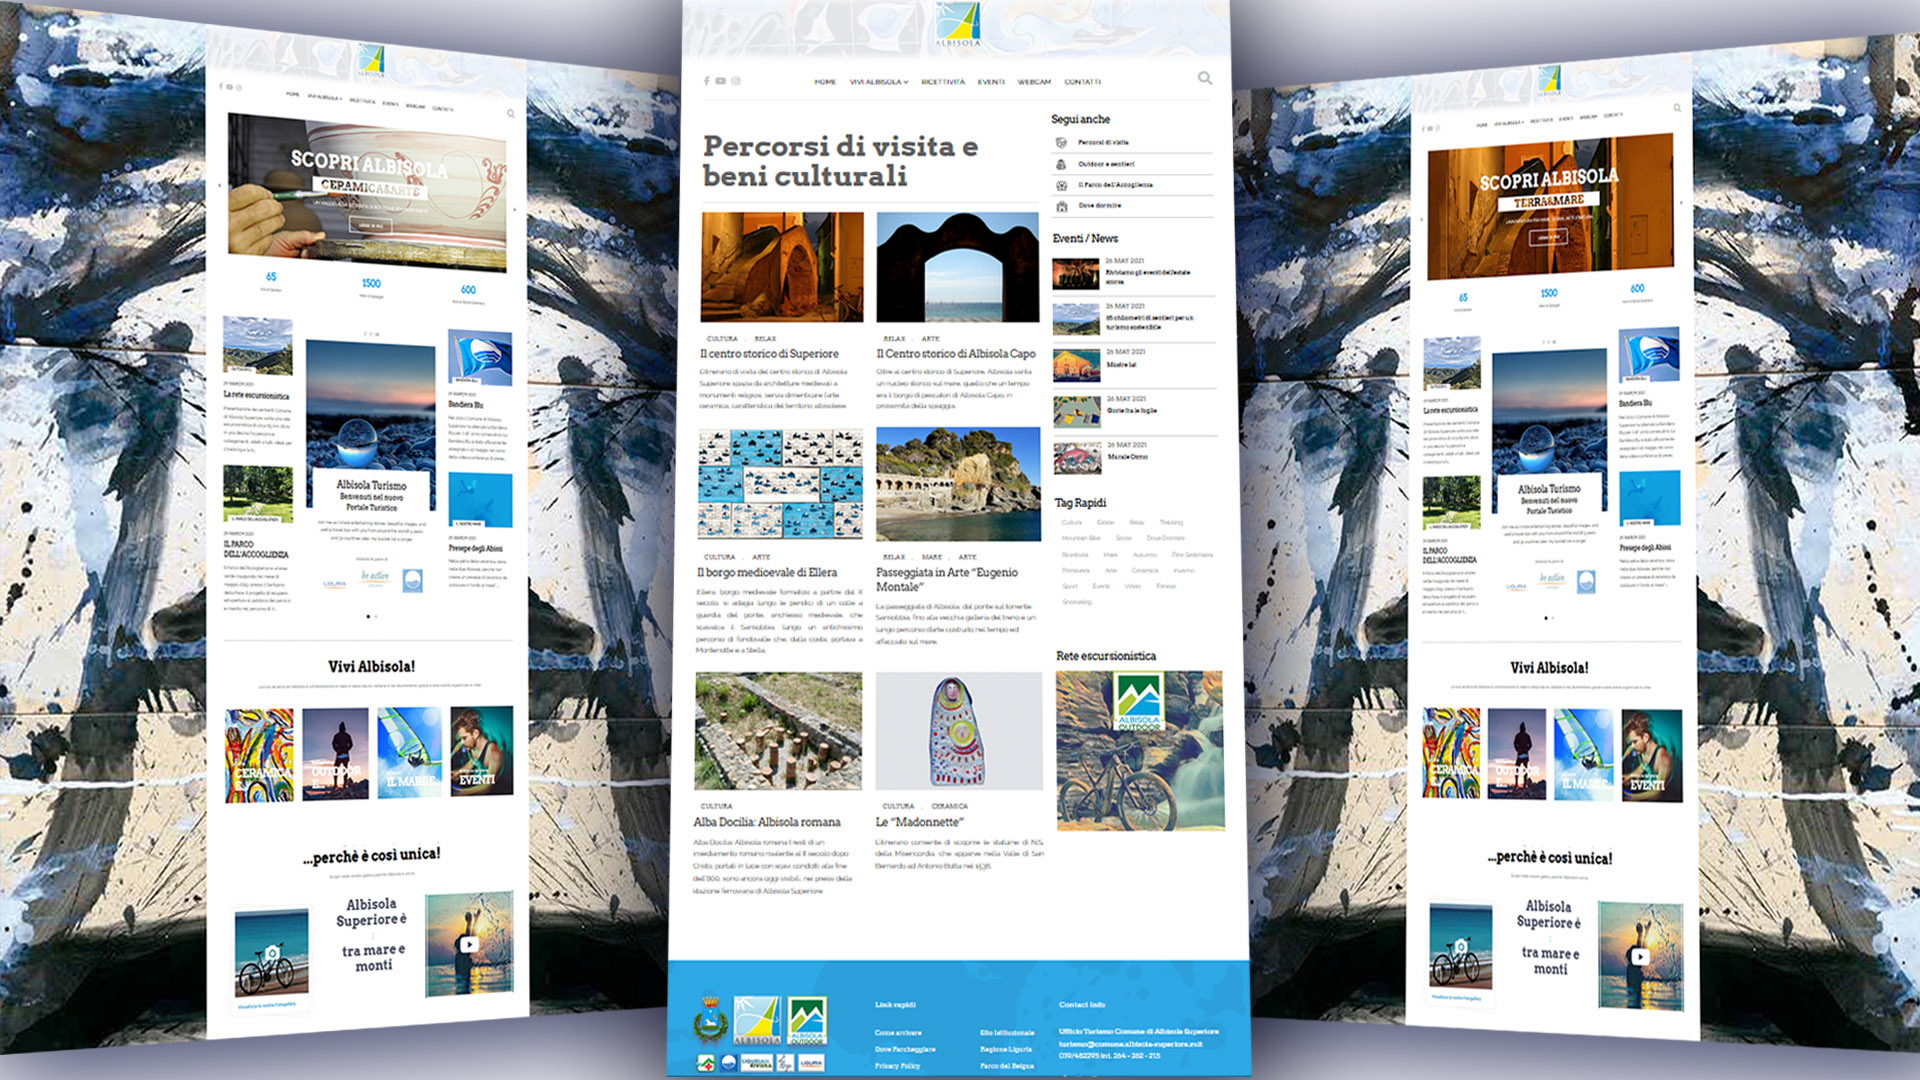
Task: Expand the Vivi Albisola dropdown menu
Action: (x=878, y=82)
